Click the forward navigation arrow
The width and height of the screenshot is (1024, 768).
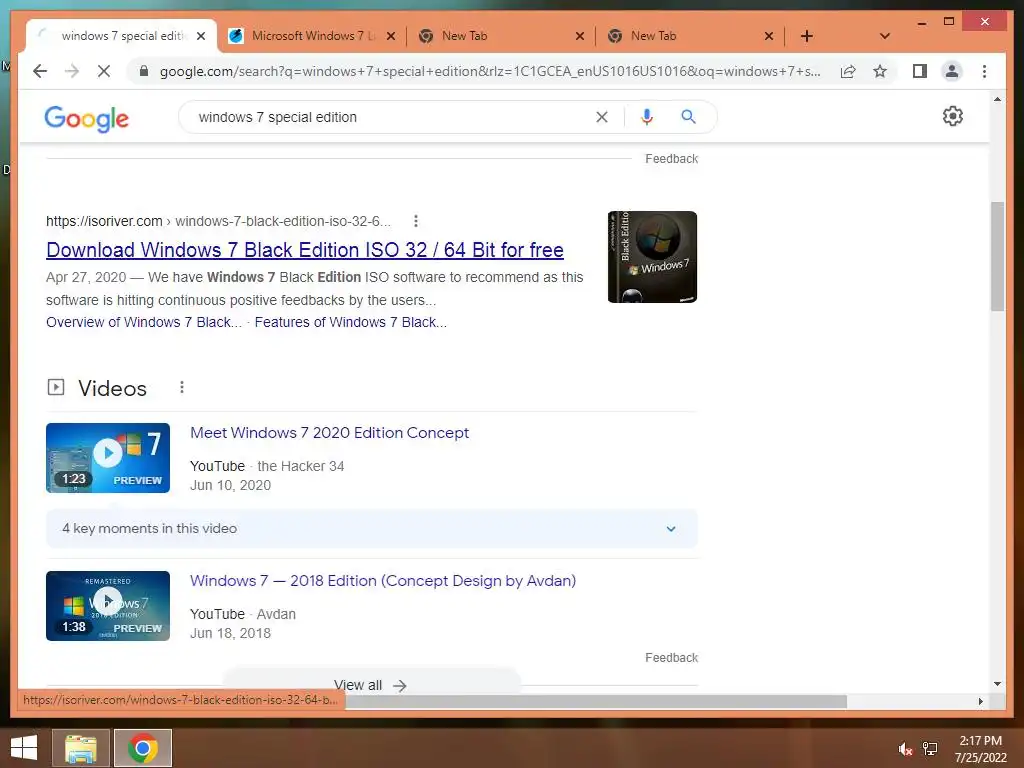point(72,71)
